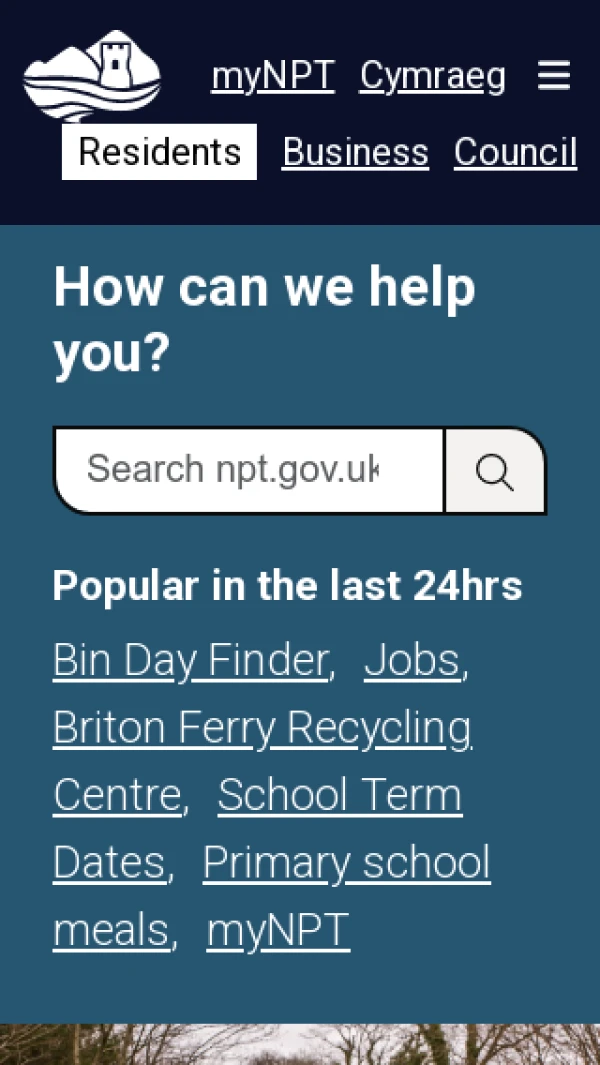
Task: Open Briton Ferry Recycling Centre link
Action: coord(262,728)
